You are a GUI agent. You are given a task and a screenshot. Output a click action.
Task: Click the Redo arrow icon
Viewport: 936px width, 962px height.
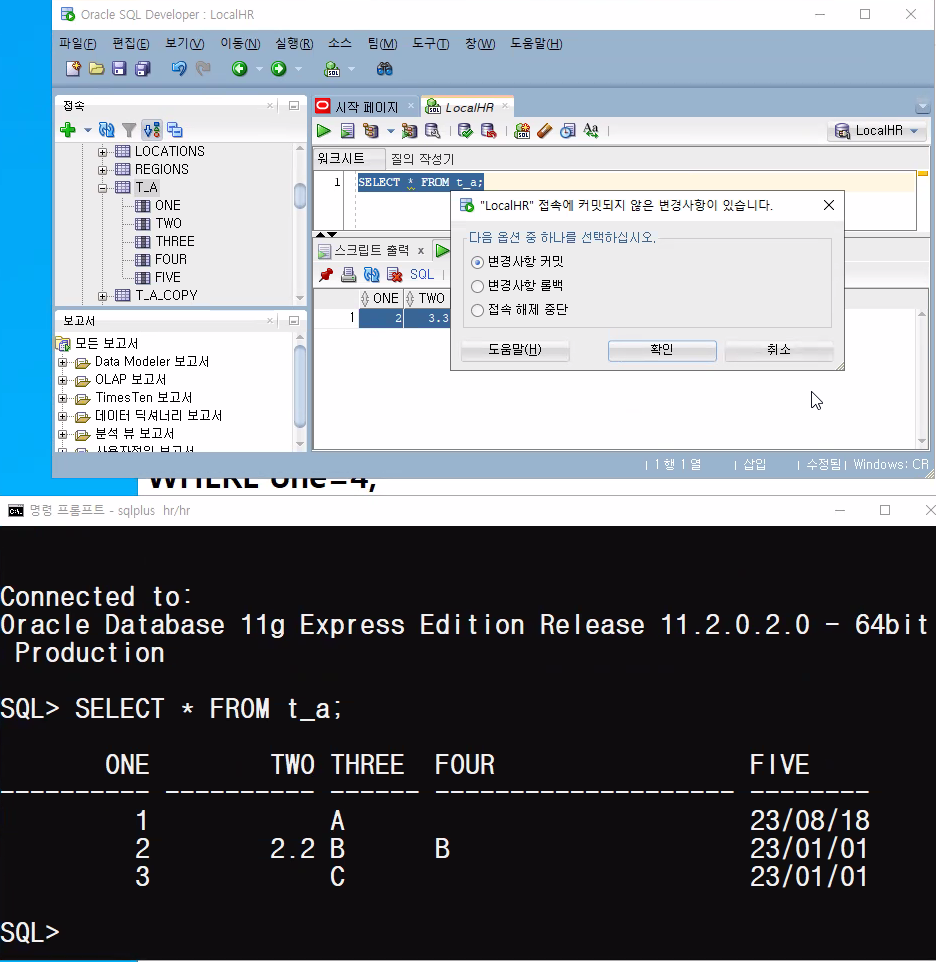[x=203, y=69]
